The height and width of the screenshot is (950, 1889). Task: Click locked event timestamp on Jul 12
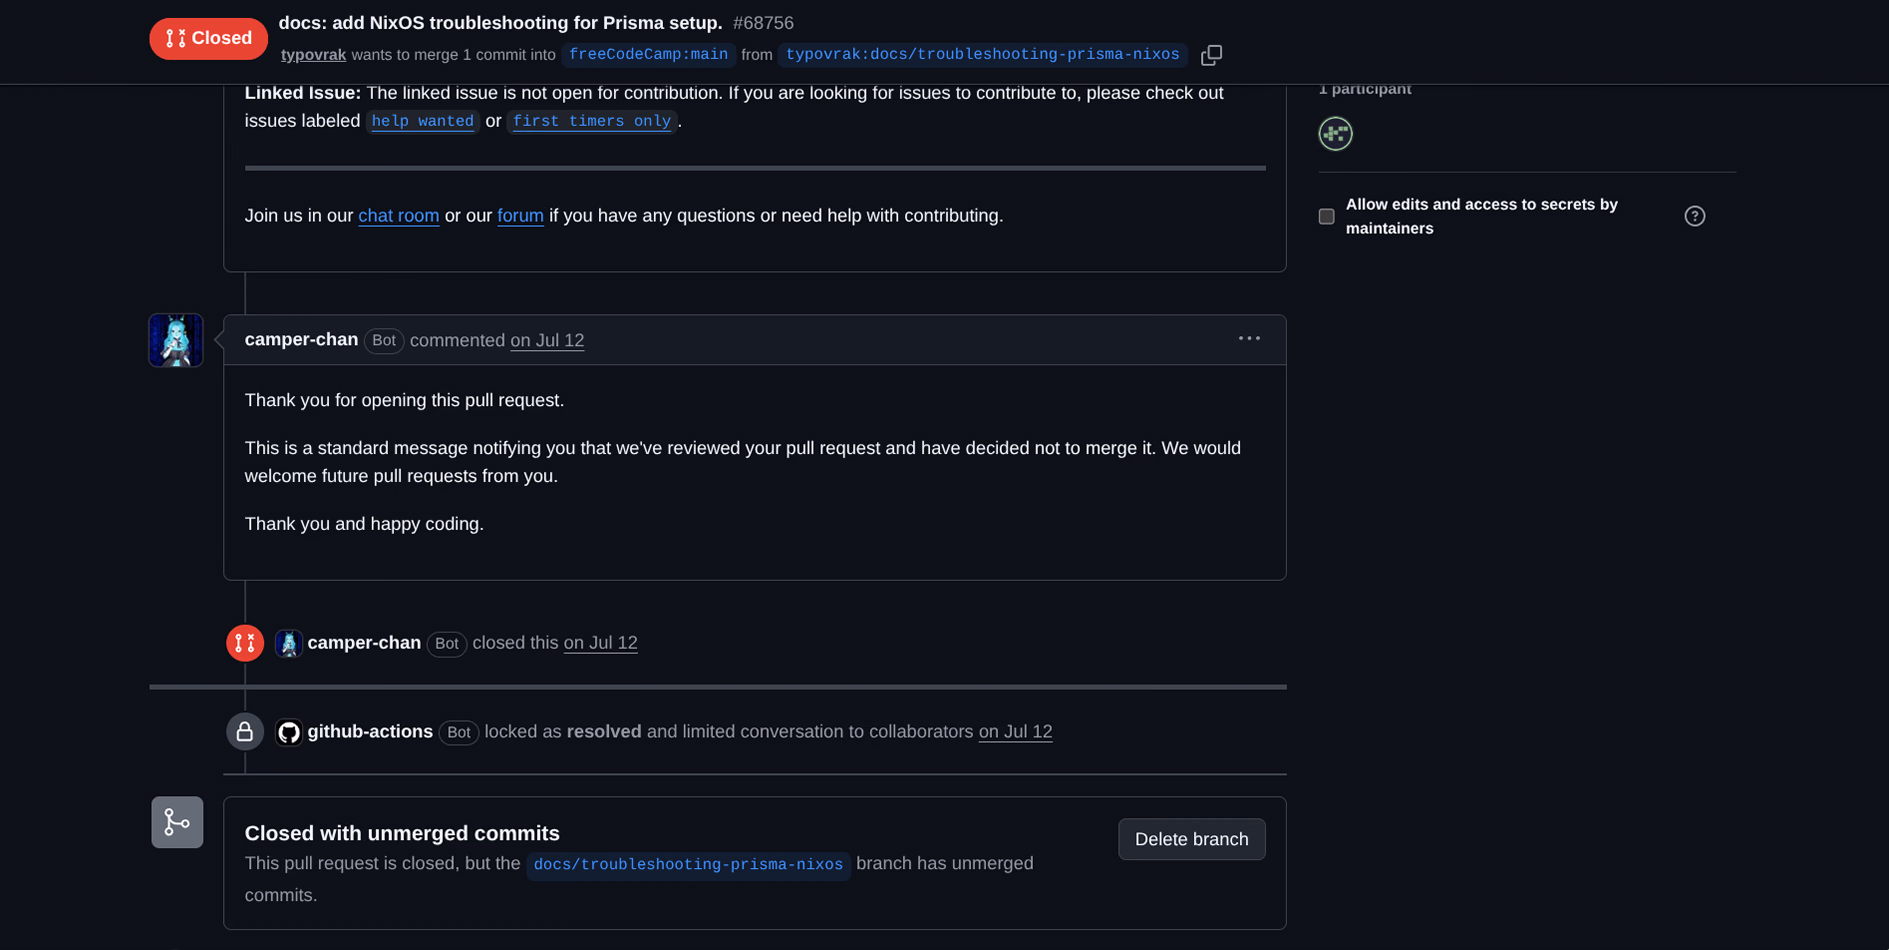[1015, 732]
